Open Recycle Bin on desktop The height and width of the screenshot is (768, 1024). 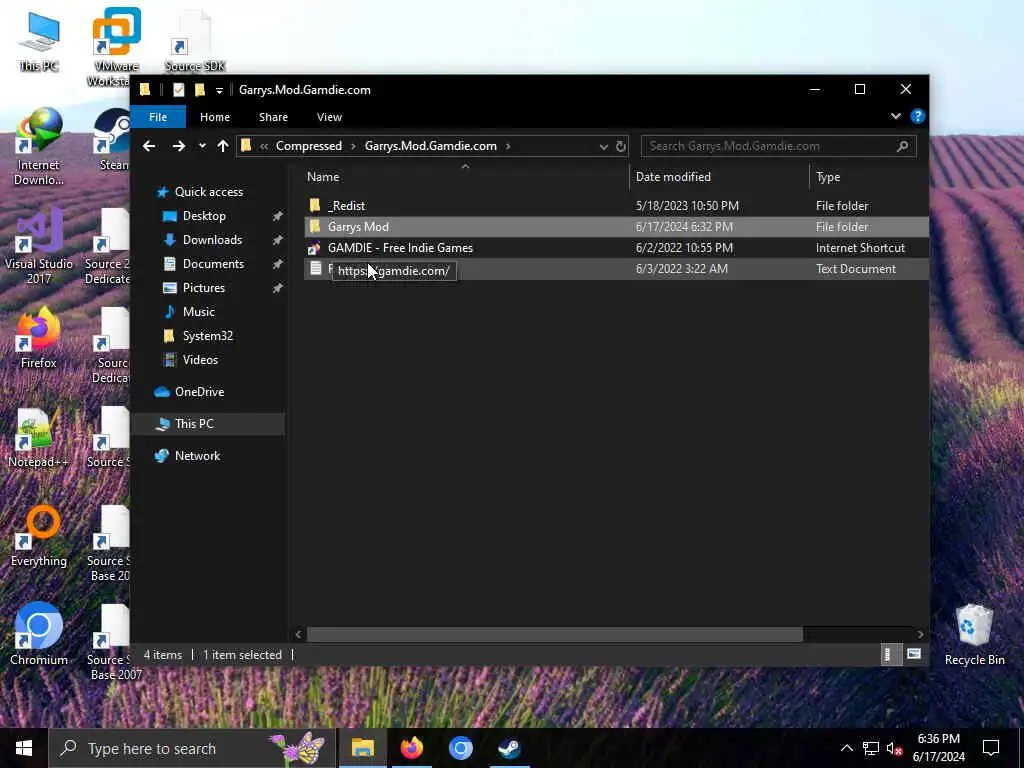click(974, 634)
